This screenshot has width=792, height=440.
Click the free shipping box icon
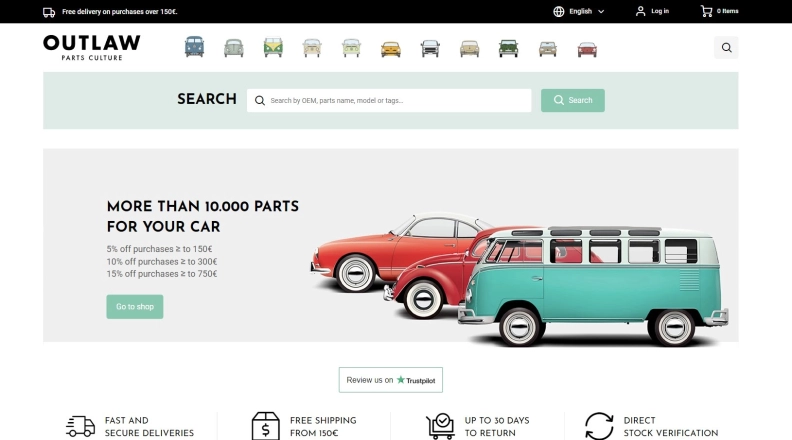266,426
